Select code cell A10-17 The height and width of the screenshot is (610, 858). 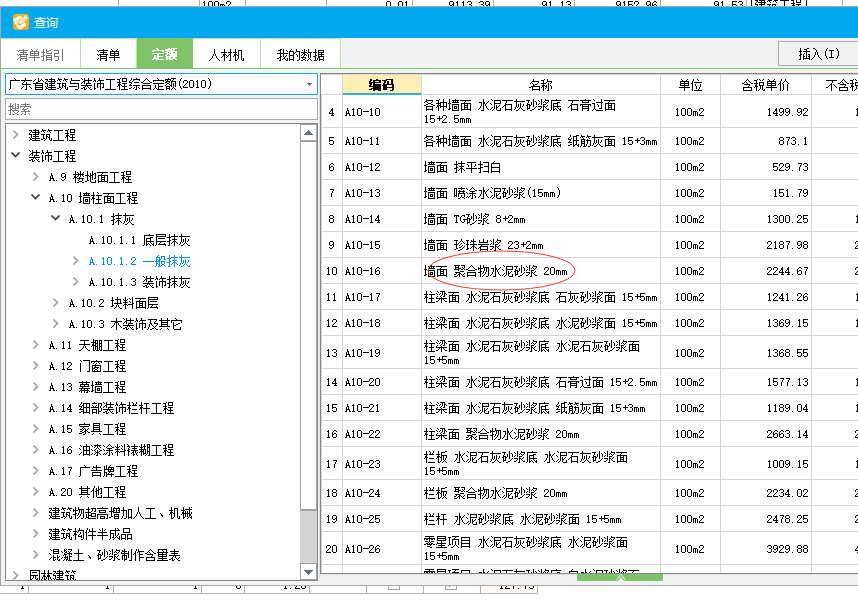pyautogui.click(x=382, y=297)
